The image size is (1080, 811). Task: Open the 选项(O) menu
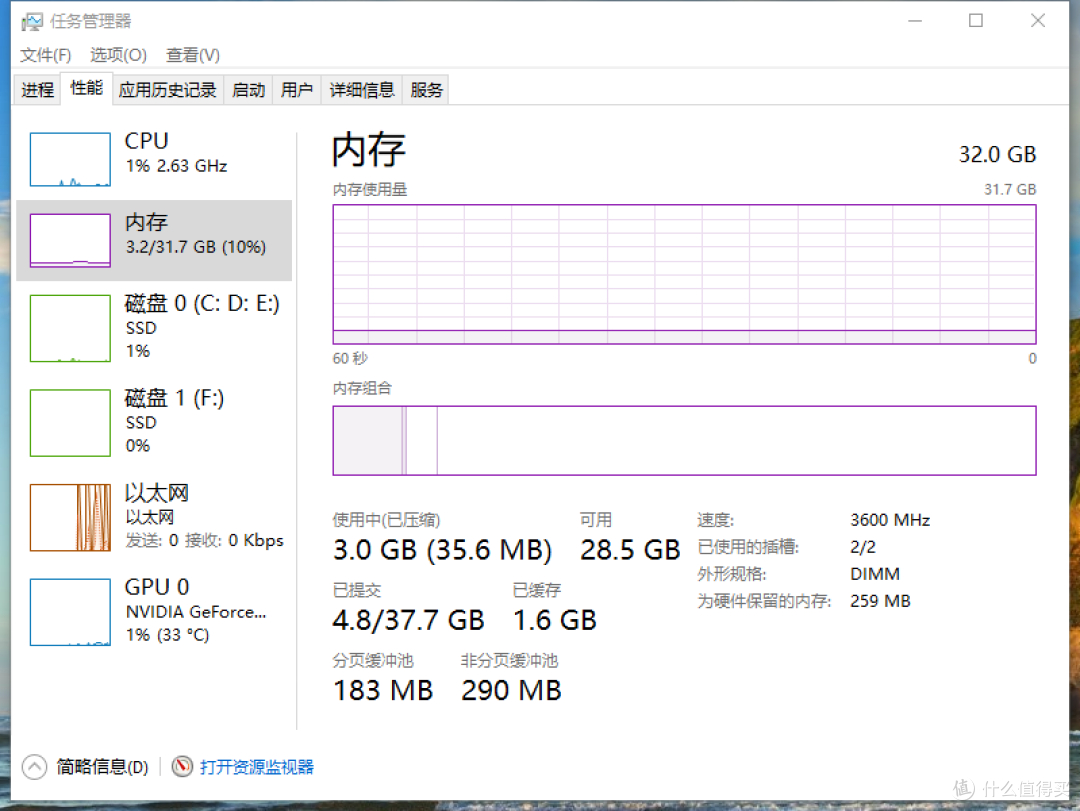pos(118,55)
